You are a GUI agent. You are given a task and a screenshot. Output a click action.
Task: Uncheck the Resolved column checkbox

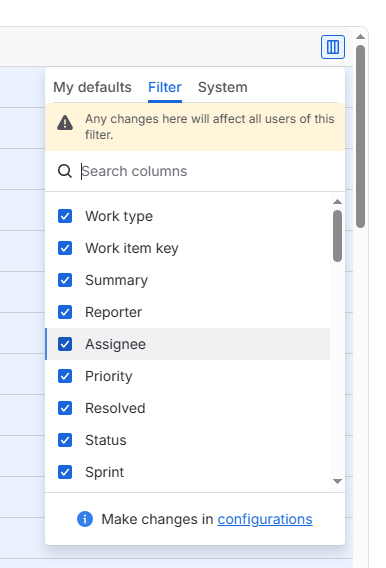coord(65,408)
